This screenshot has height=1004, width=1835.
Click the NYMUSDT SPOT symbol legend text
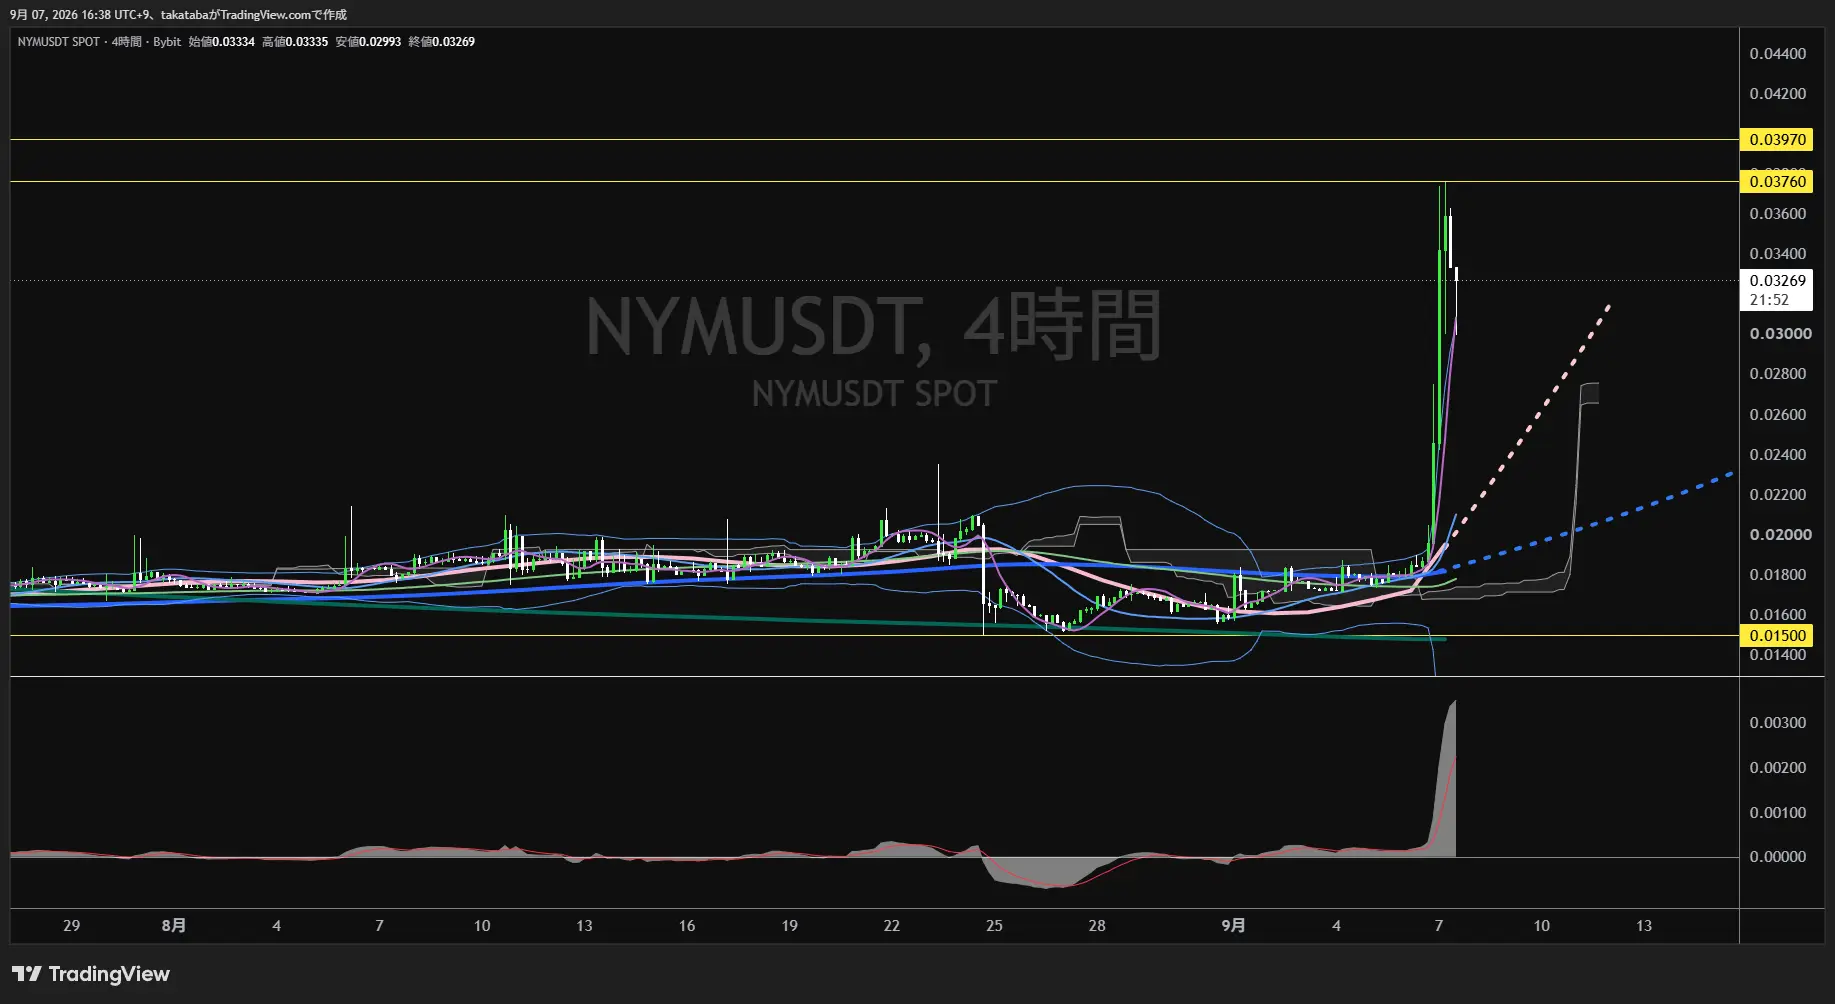tap(59, 42)
